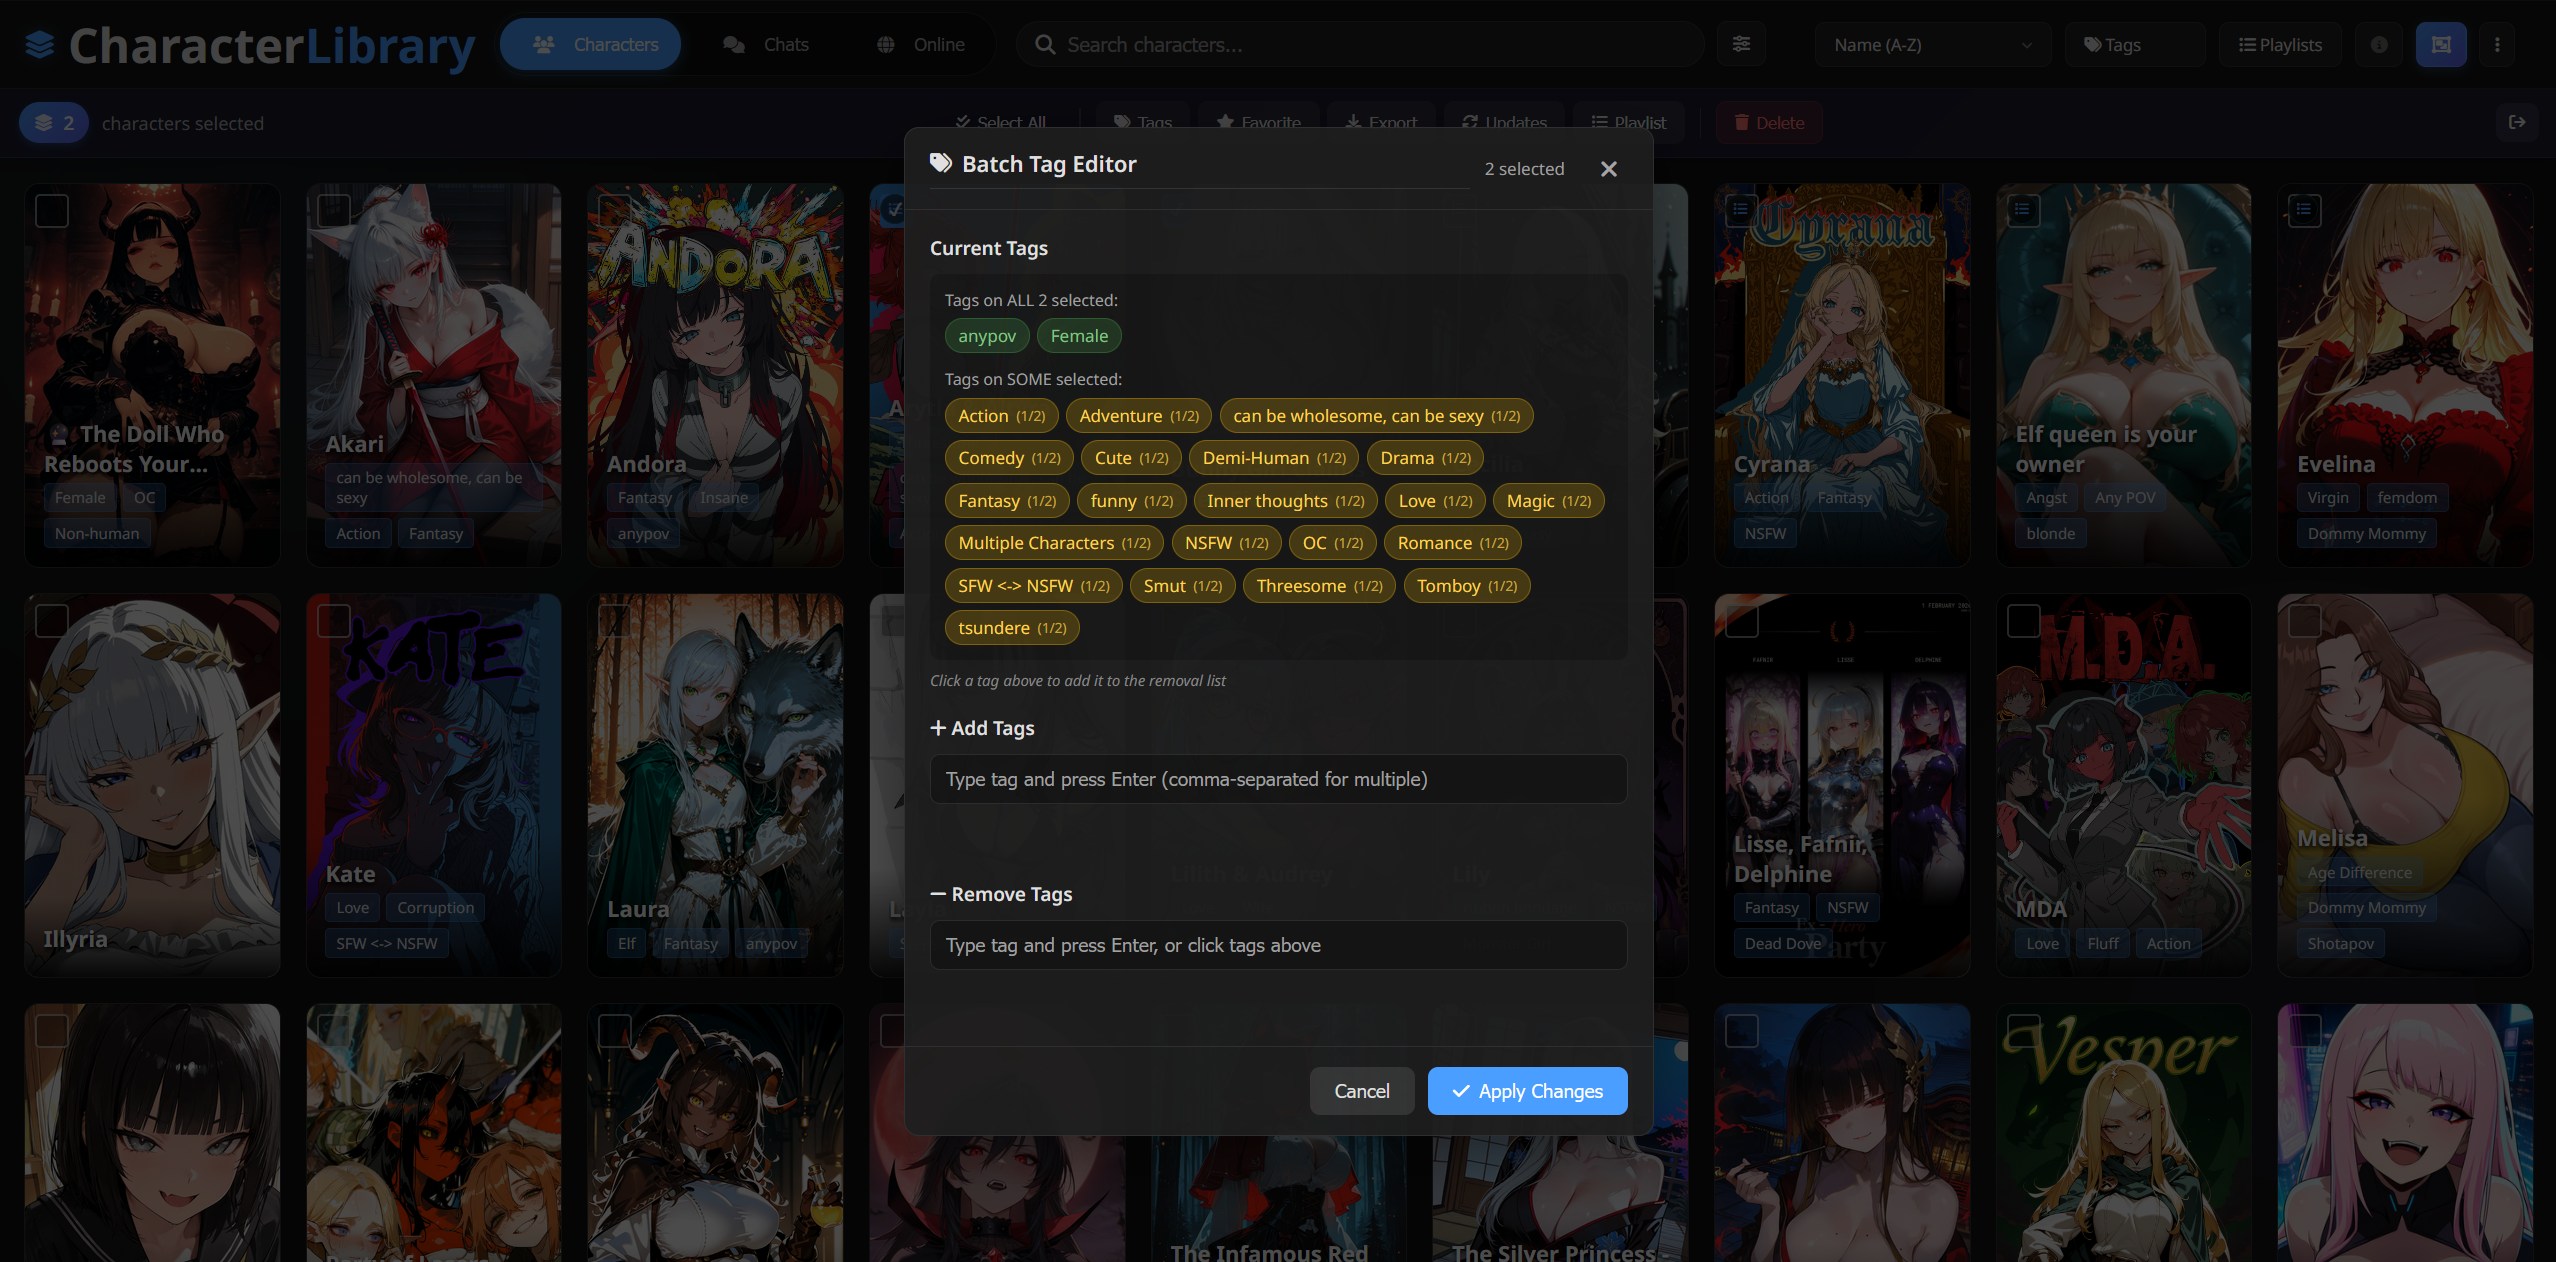Click the green Female tag chip
2556x1262 pixels.
1079,336
